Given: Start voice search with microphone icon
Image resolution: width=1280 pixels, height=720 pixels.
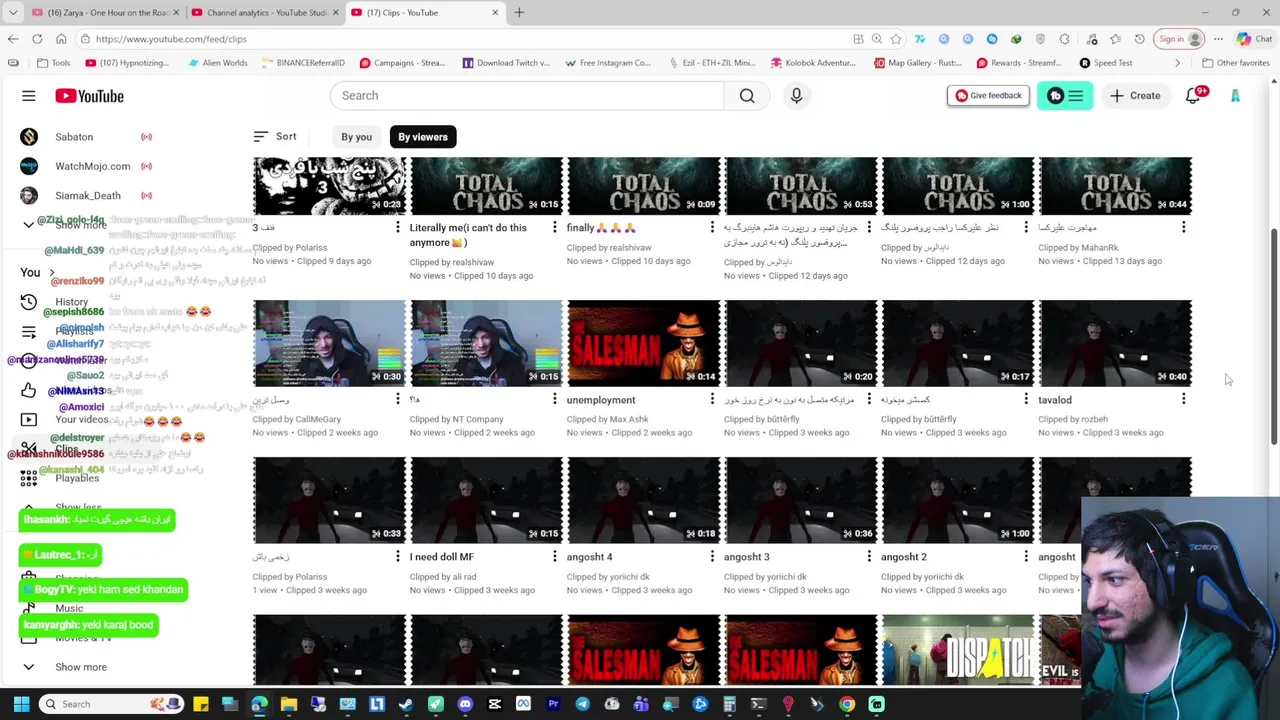Looking at the screenshot, I should point(796,96).
